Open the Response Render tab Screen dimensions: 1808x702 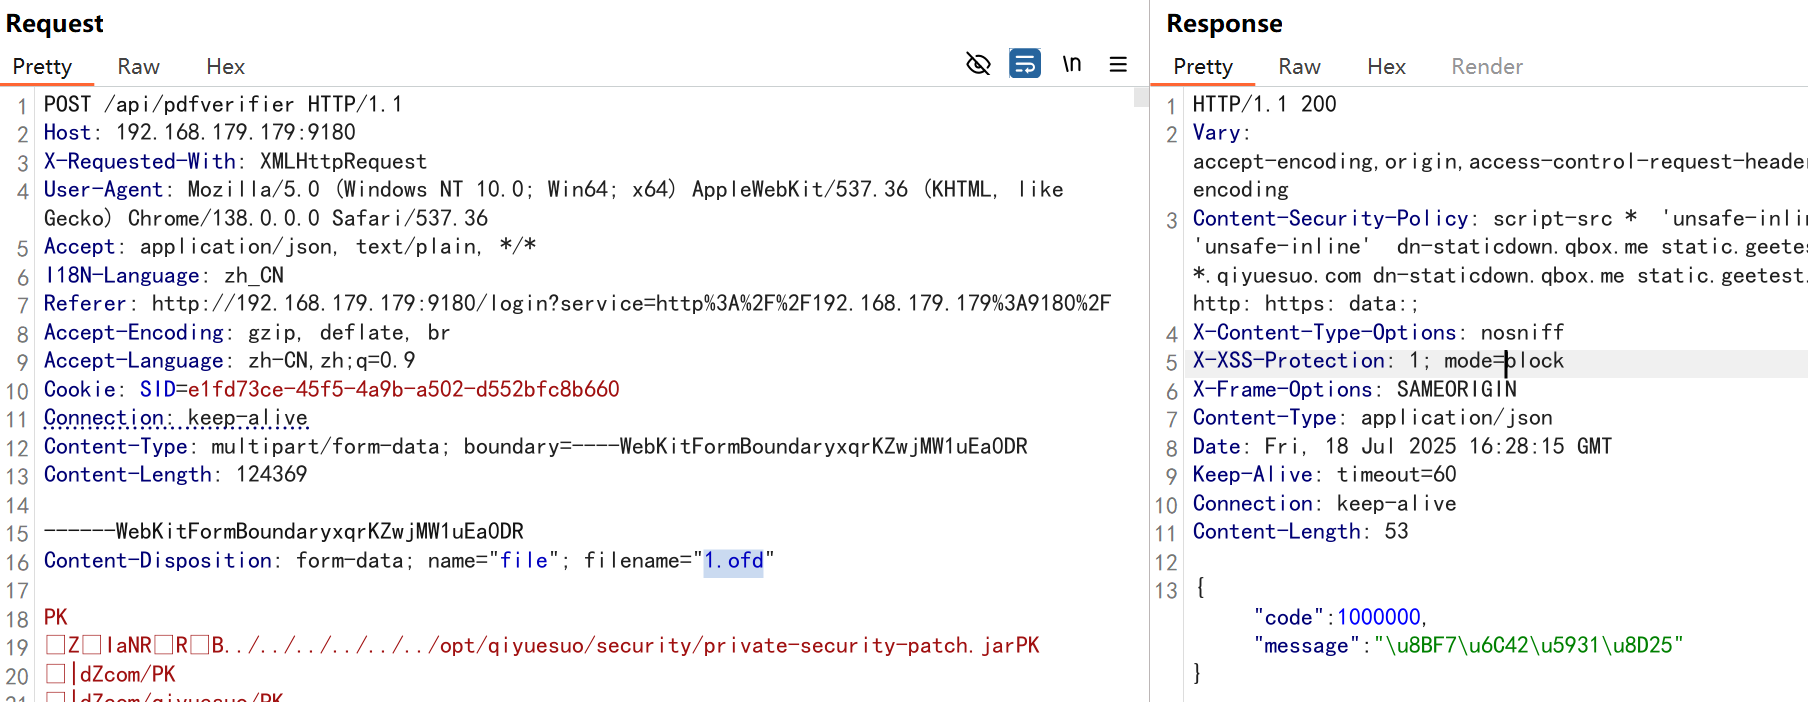pyautogui.click(x=1486, y=67)
